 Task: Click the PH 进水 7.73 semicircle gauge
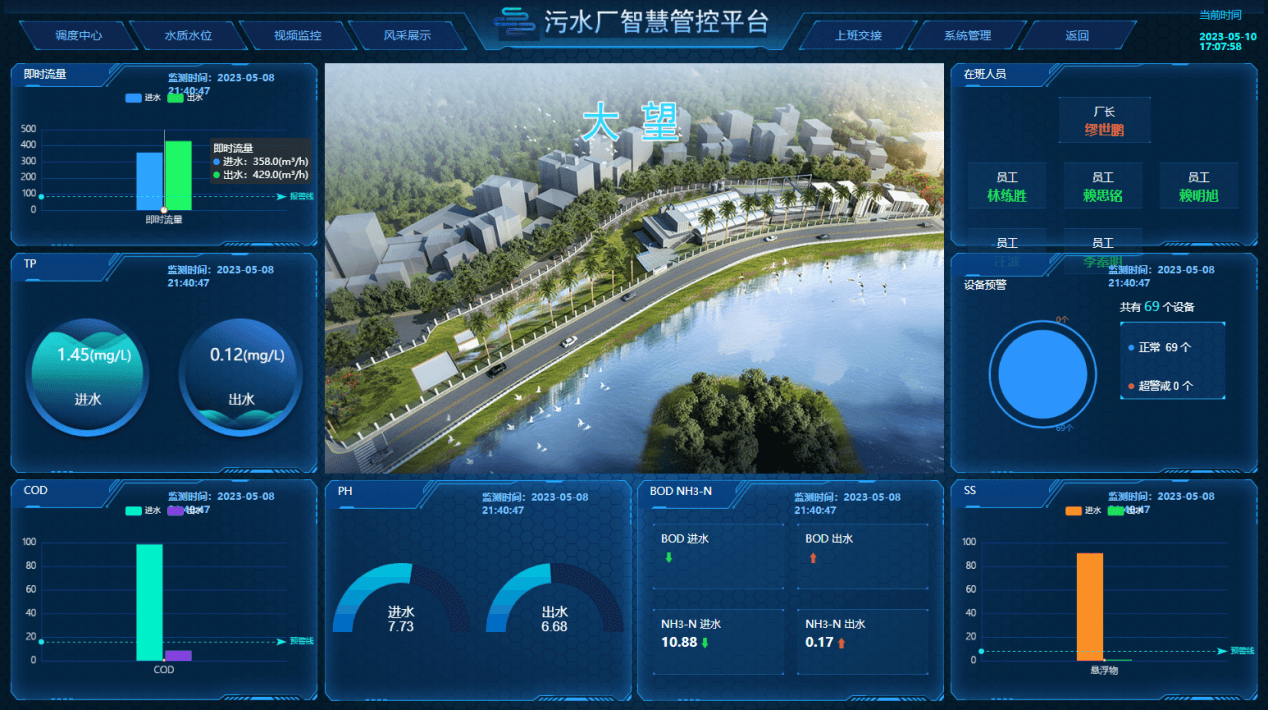pos(400,602)
